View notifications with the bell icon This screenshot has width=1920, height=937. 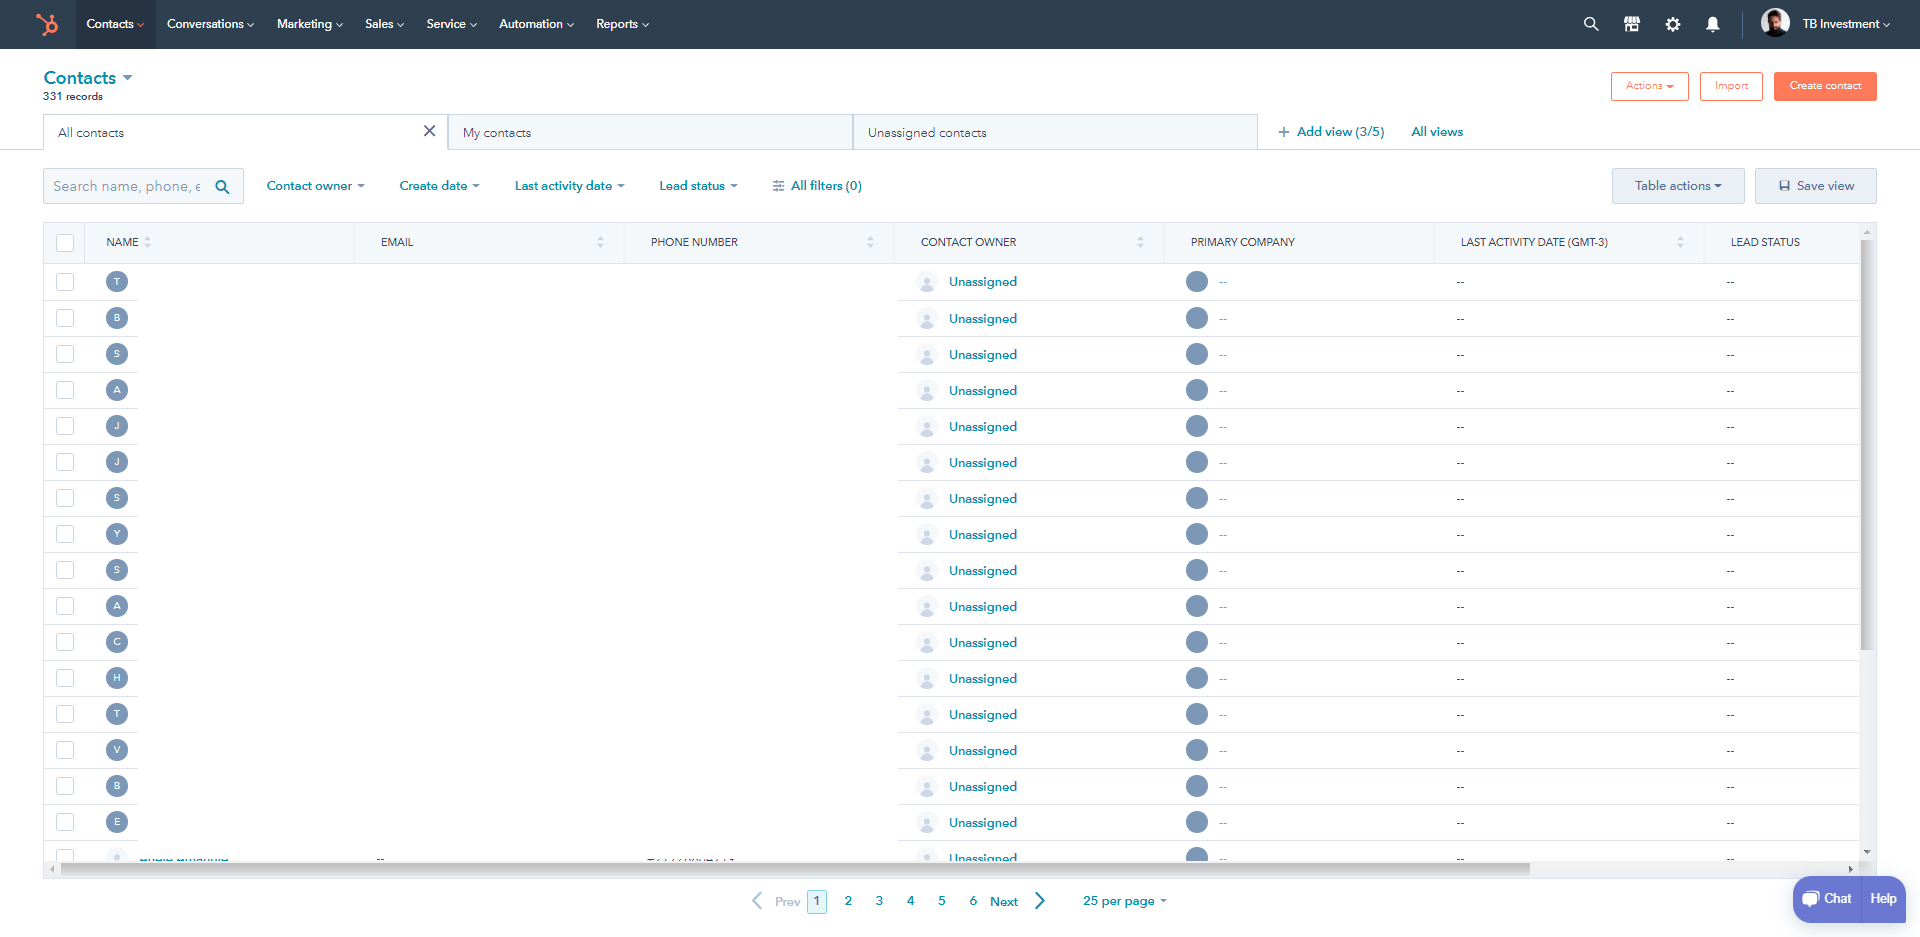click(1713, 24)
